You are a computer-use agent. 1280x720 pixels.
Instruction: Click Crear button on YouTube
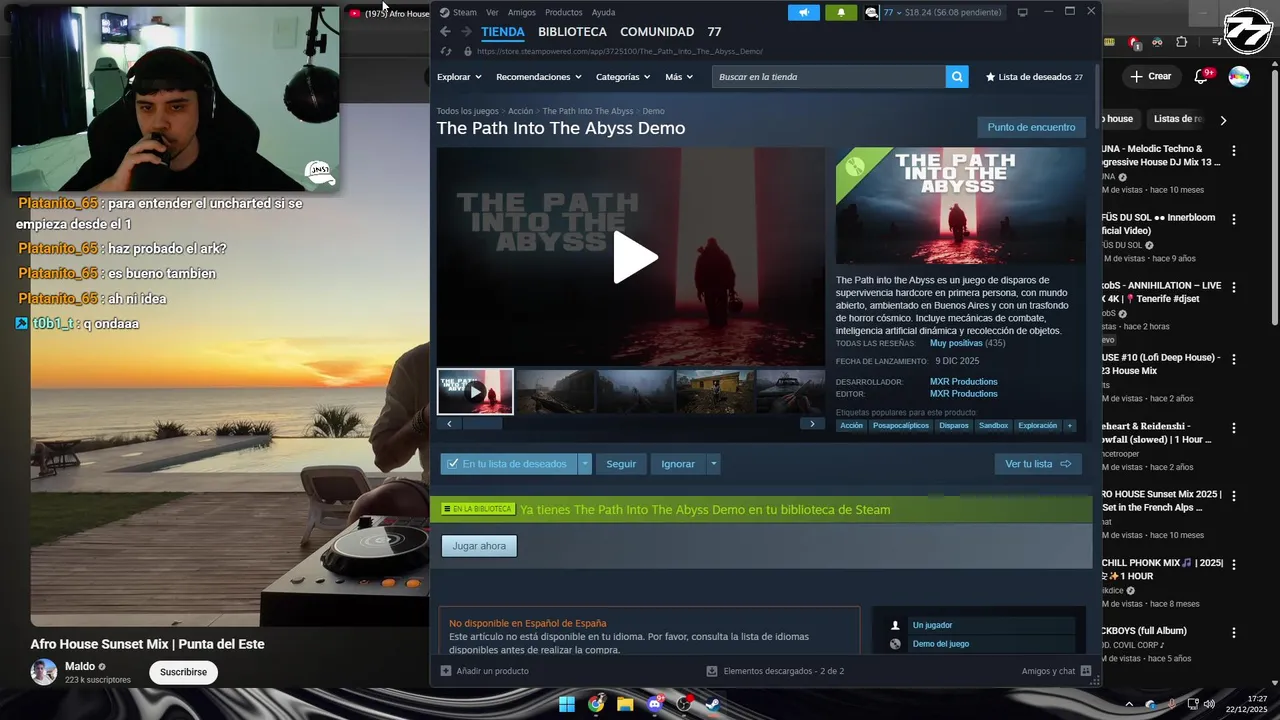[x=1151, y=76]
